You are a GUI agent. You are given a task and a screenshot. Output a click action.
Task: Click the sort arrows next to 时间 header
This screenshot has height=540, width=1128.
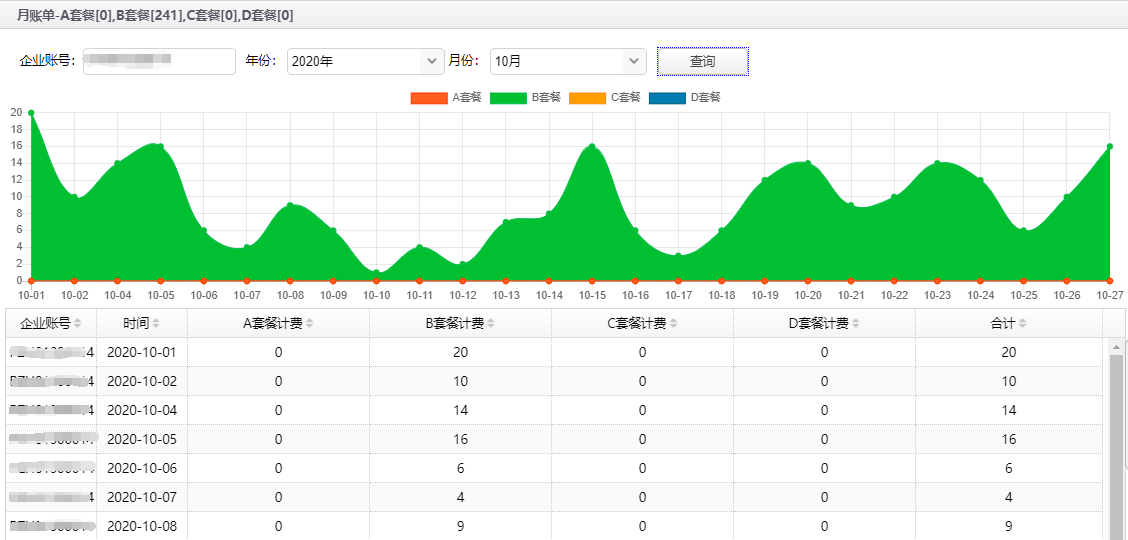click(x=155, y=323)
